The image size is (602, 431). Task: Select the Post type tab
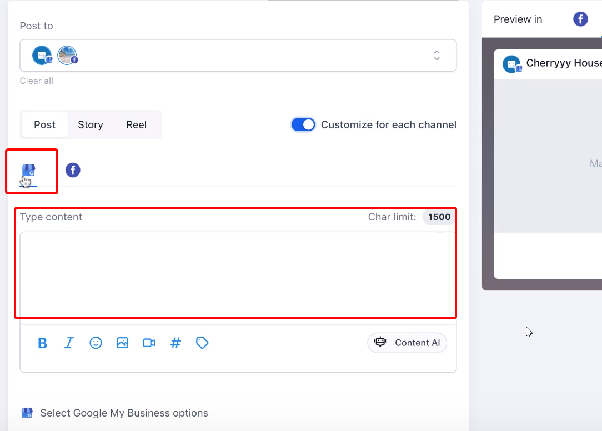click(45, 125)
